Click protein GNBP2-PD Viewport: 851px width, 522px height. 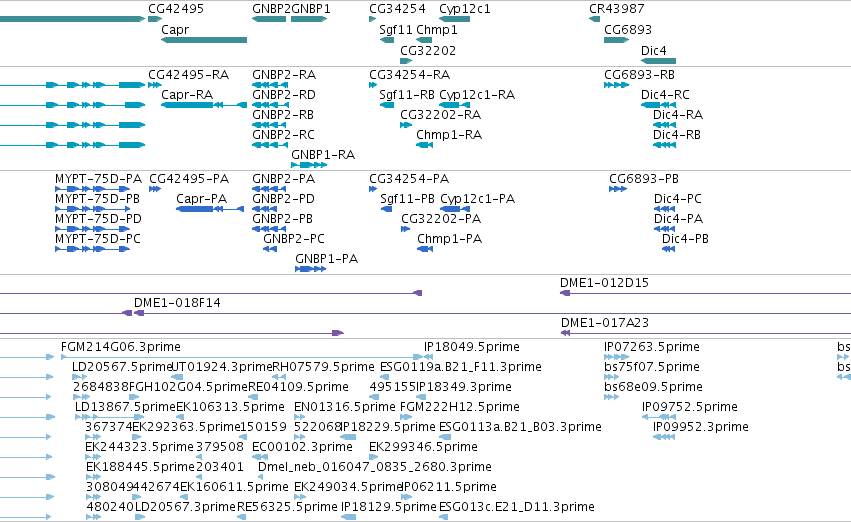pyautogui.click(x=283, y=199)
